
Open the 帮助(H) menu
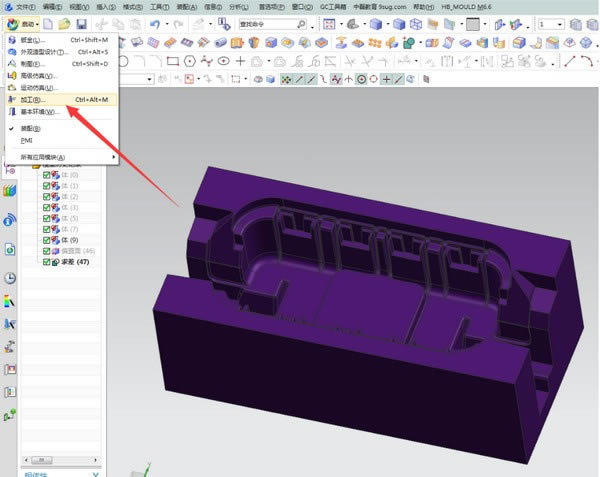(425, 6)
